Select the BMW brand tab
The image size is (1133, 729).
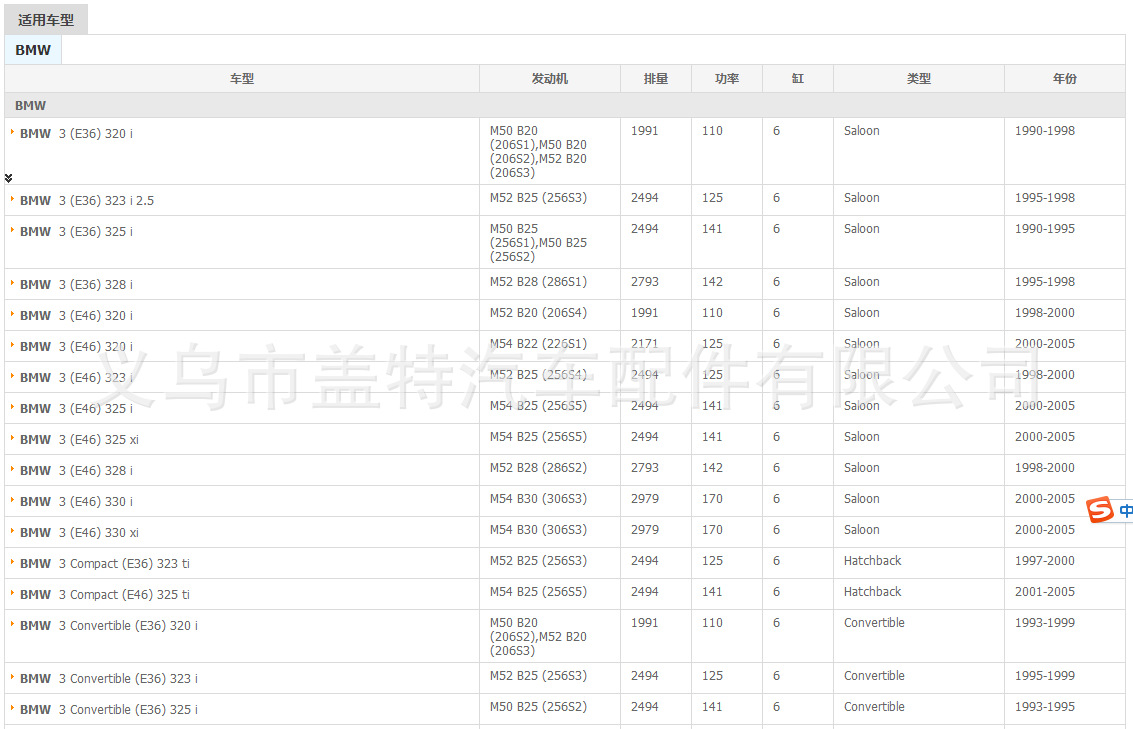point(33,50)
